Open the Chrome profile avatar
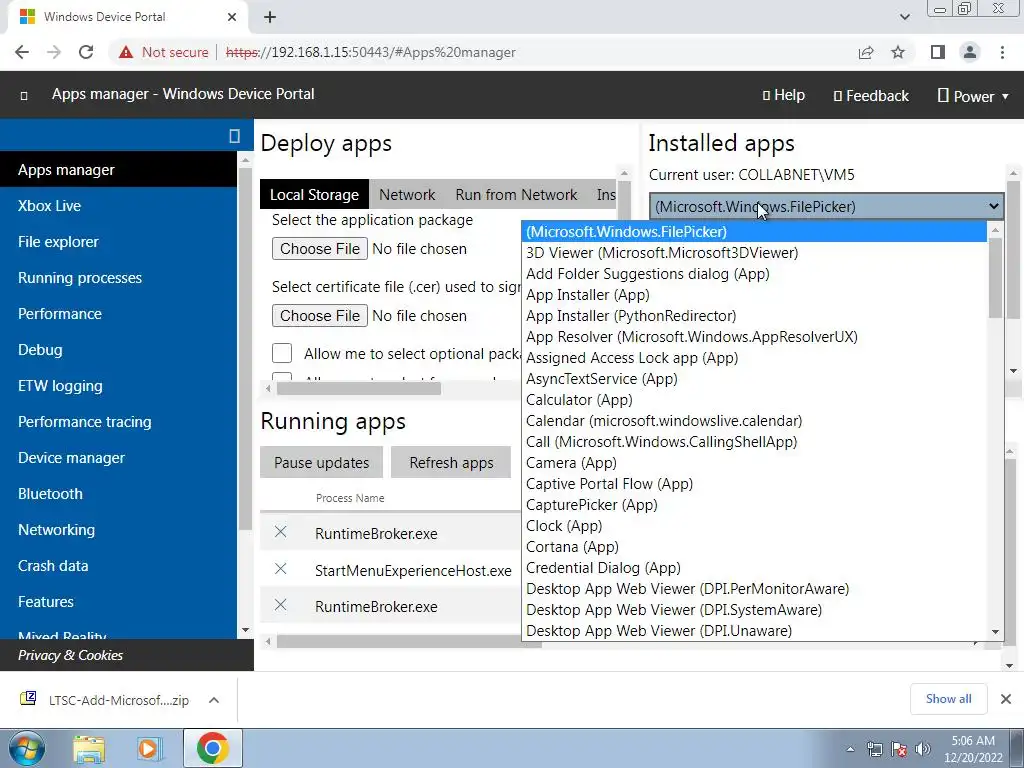Image resolution: width=1024 pixels, height=768 pixels. tap(970, 52)
